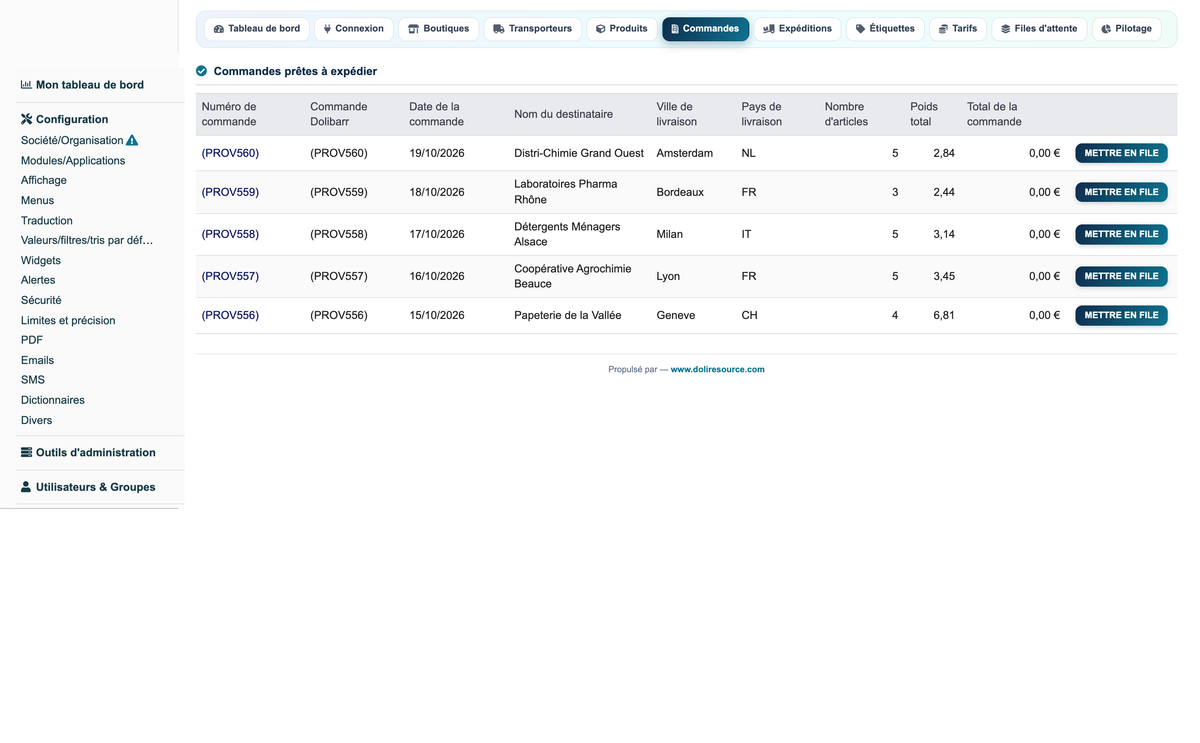Click the check icon beside Commandes prêtes à expédier

202,71
